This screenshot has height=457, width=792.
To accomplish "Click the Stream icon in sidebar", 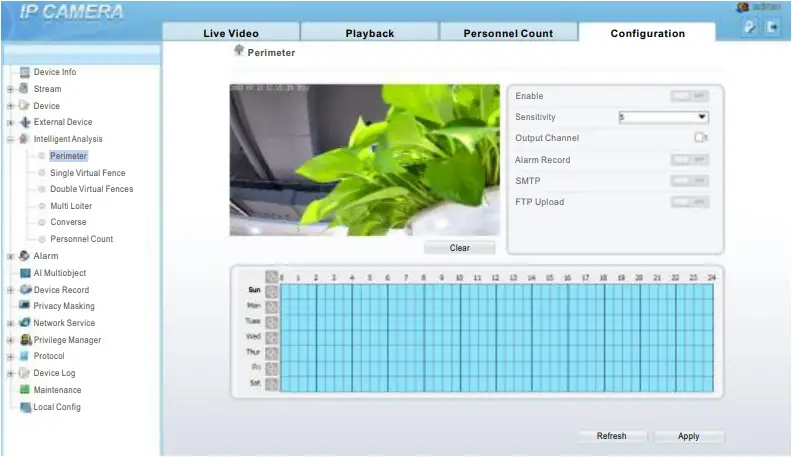I will pos(24,88).
